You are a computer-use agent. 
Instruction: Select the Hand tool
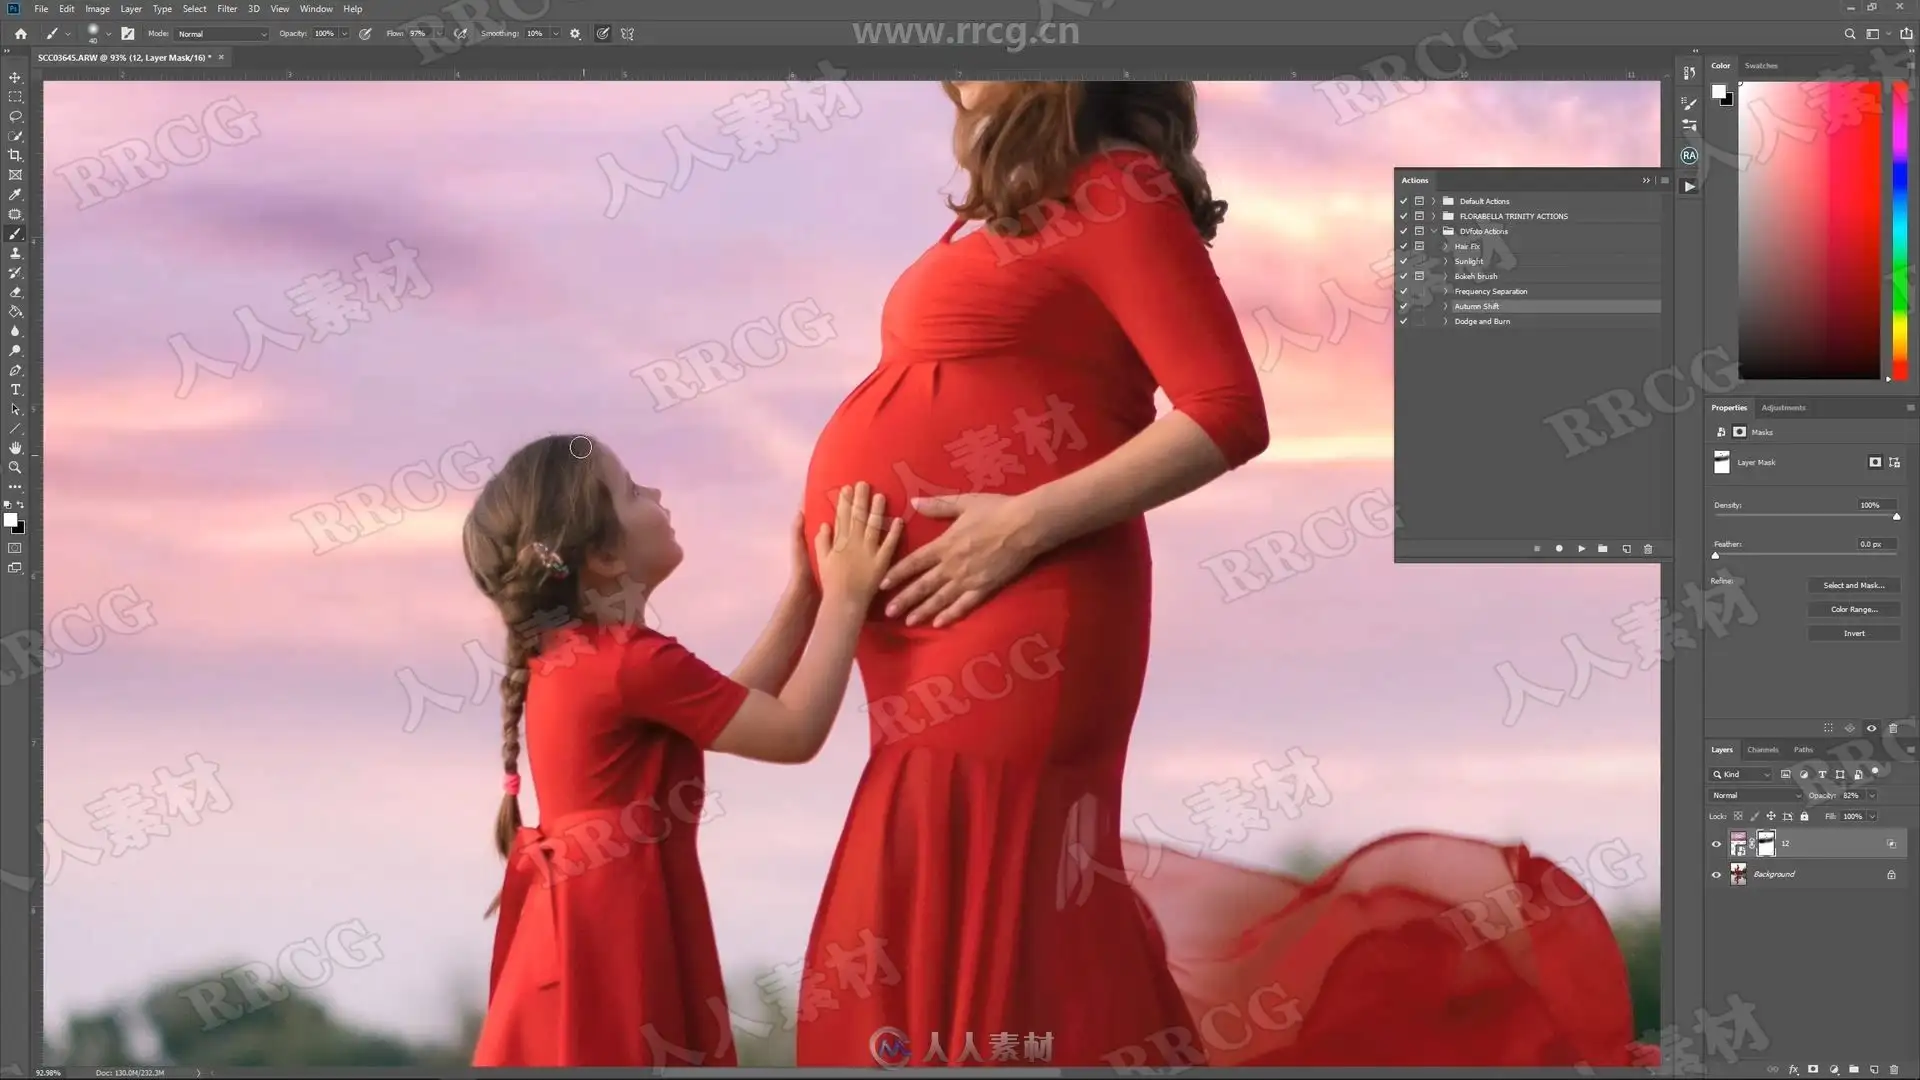tap(15, 448)
